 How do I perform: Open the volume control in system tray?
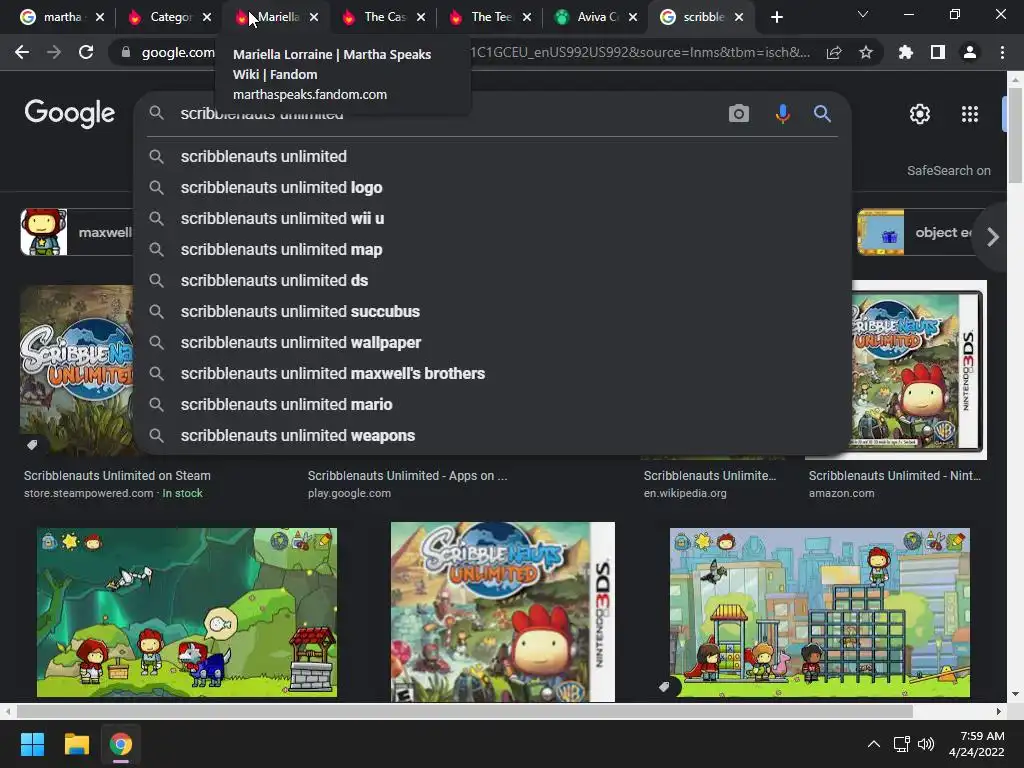pyautogui.click(x=925, y=744)
